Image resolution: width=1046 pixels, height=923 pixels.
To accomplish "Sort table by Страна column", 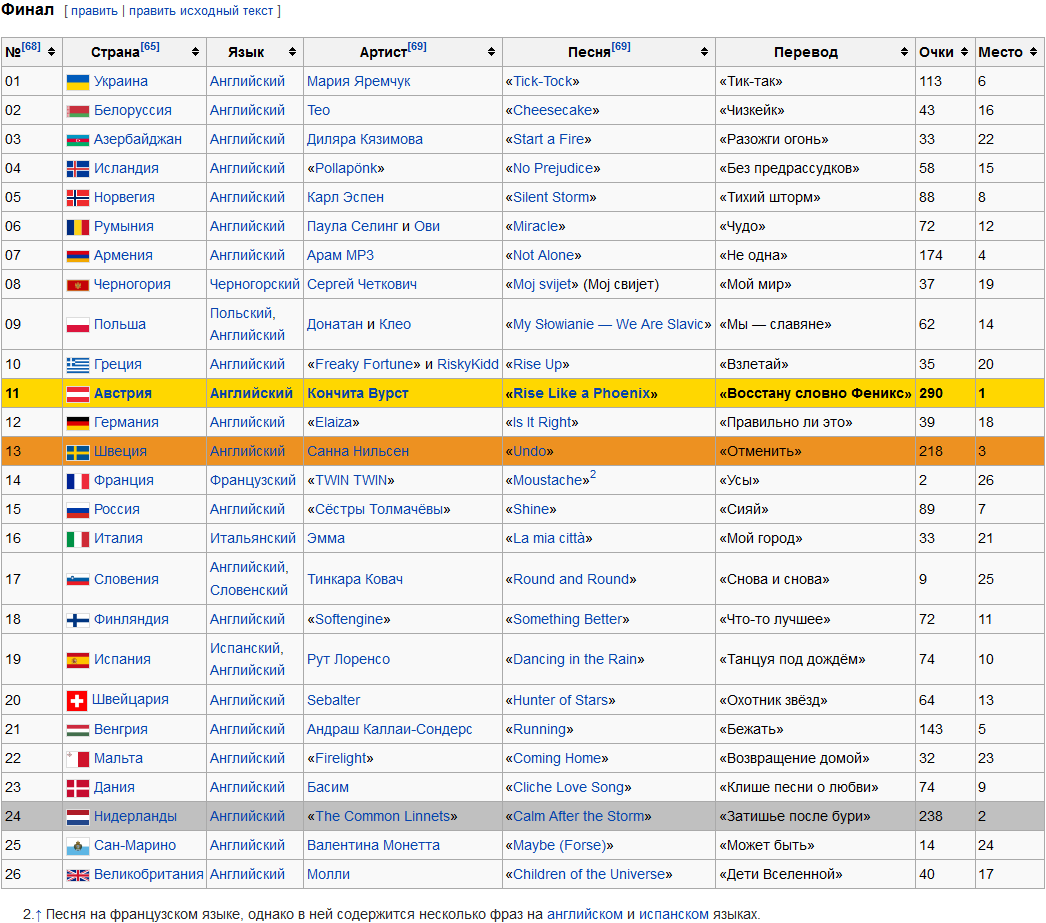I will (195, 52).
